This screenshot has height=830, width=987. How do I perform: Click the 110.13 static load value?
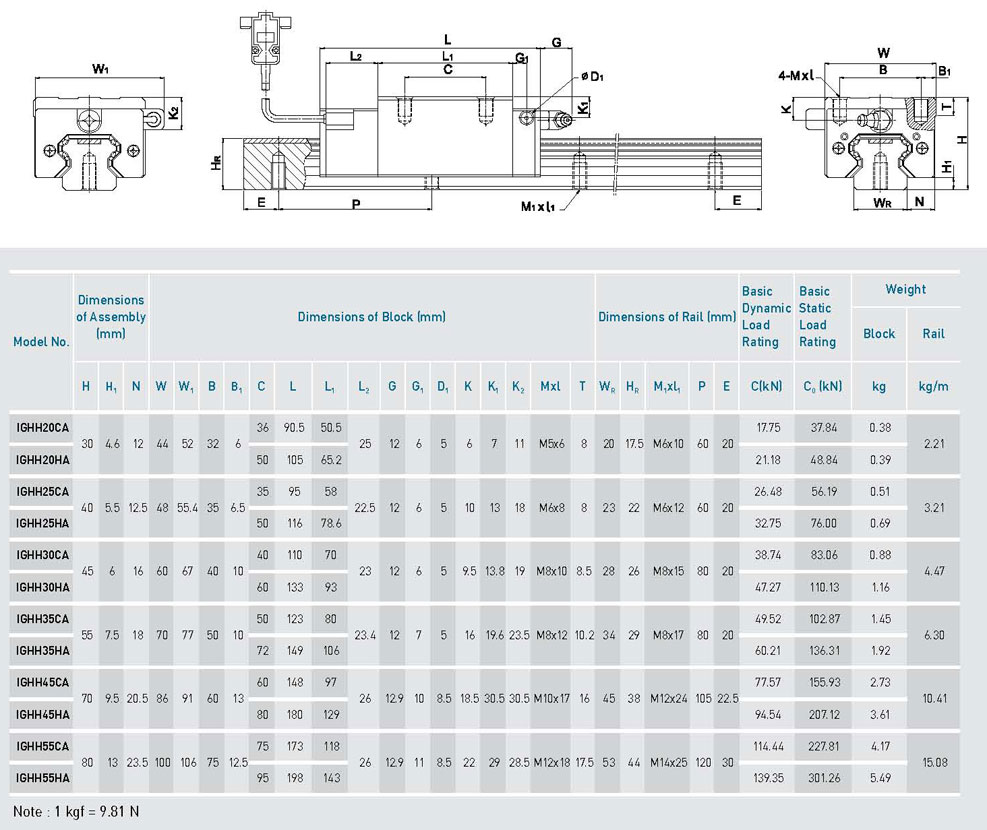[x=824, y=587]
